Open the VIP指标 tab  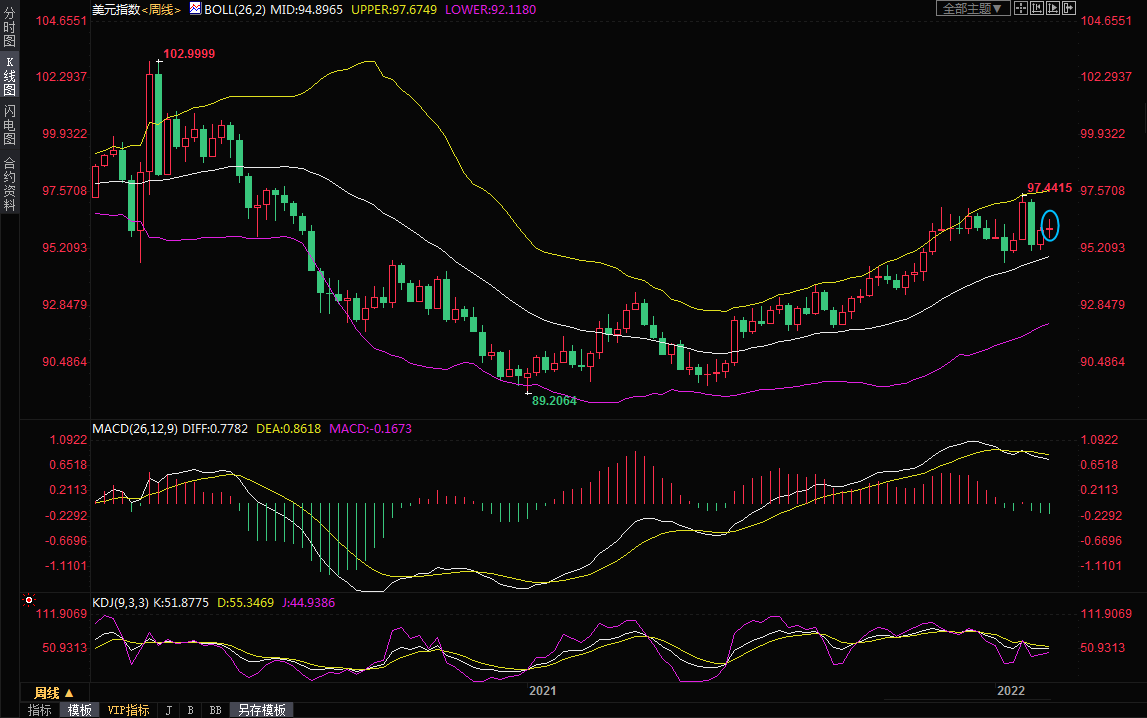click(128, 710)
